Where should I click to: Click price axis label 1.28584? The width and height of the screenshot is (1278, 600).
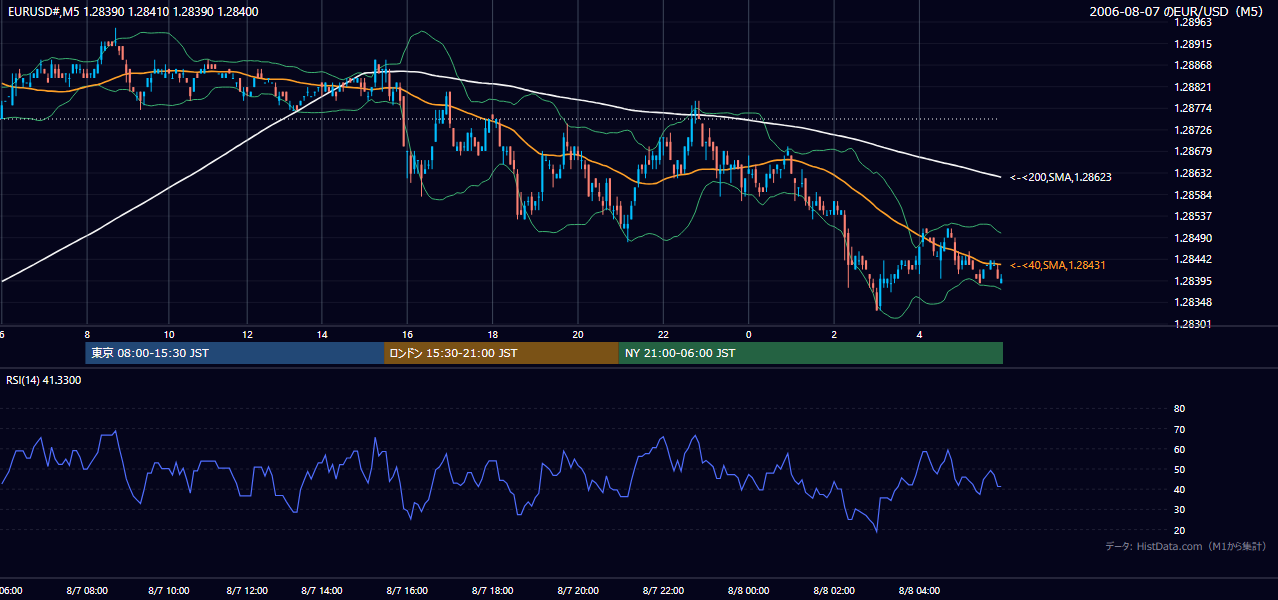pos(1191,195)
